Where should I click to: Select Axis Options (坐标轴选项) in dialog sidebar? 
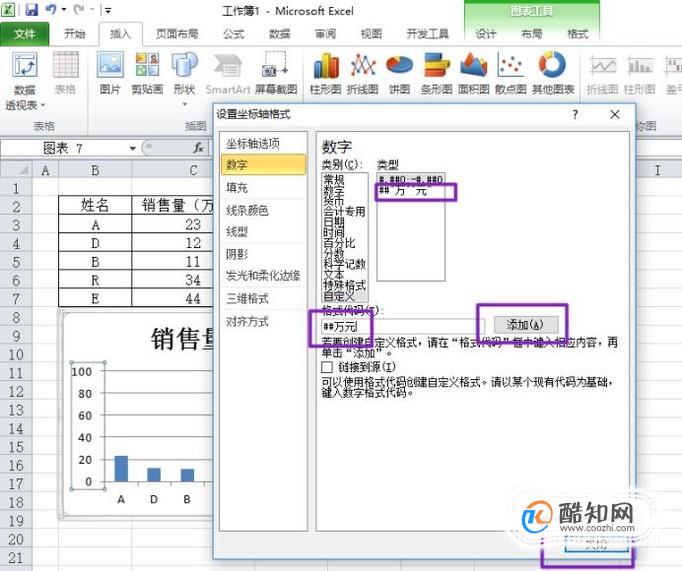(264, 143)
